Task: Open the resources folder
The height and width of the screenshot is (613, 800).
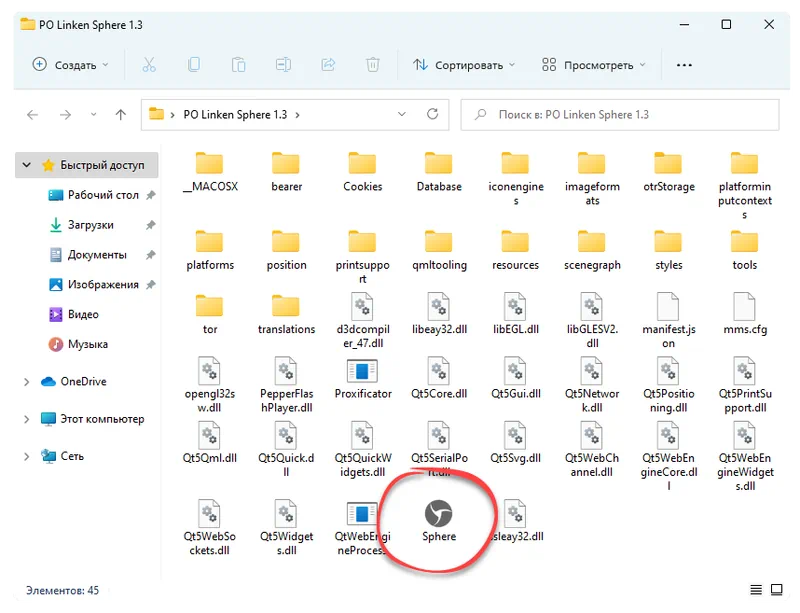Action: (515, 251)
